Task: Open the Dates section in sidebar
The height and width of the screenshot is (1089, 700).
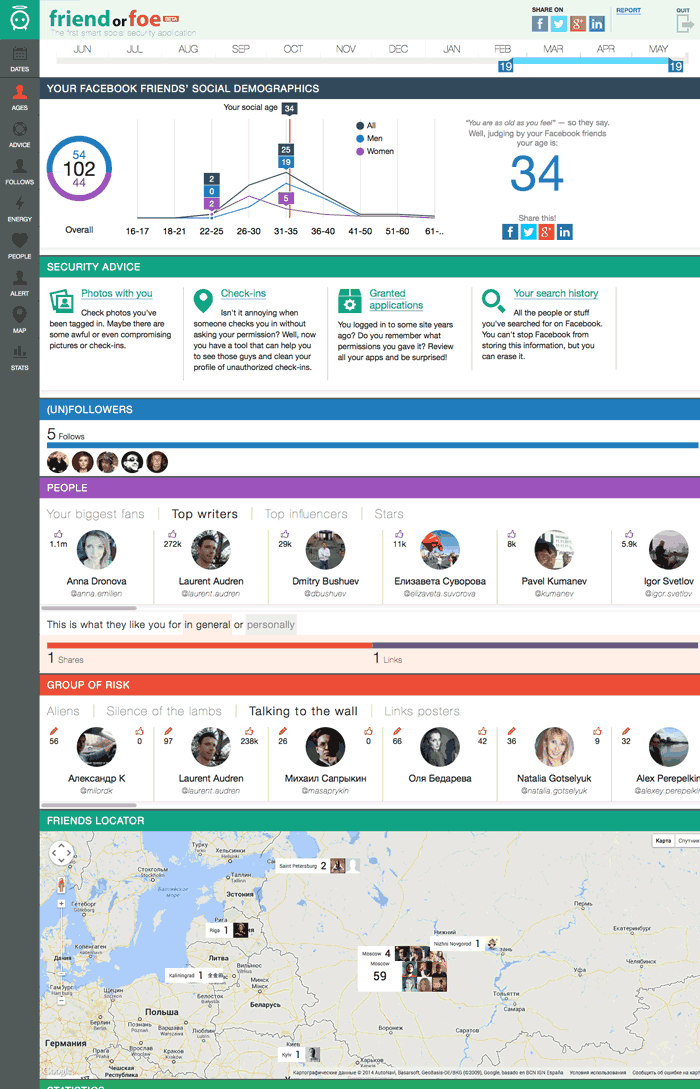Action: pos(19,59)
